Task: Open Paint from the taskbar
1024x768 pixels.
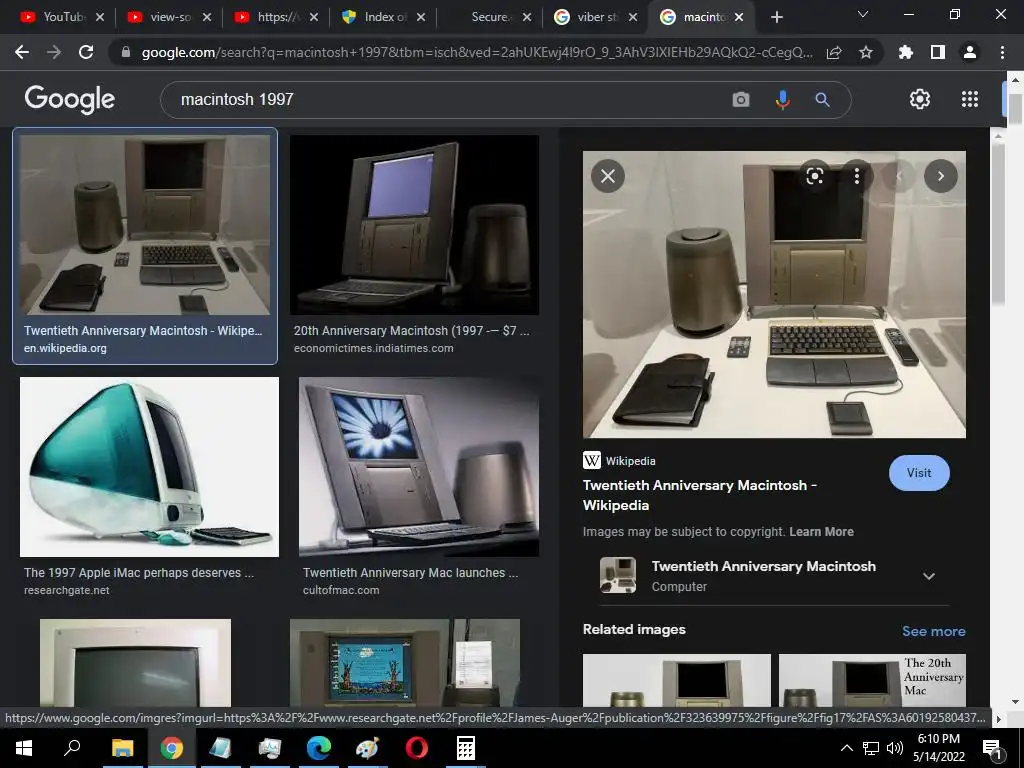Action: 368,748
